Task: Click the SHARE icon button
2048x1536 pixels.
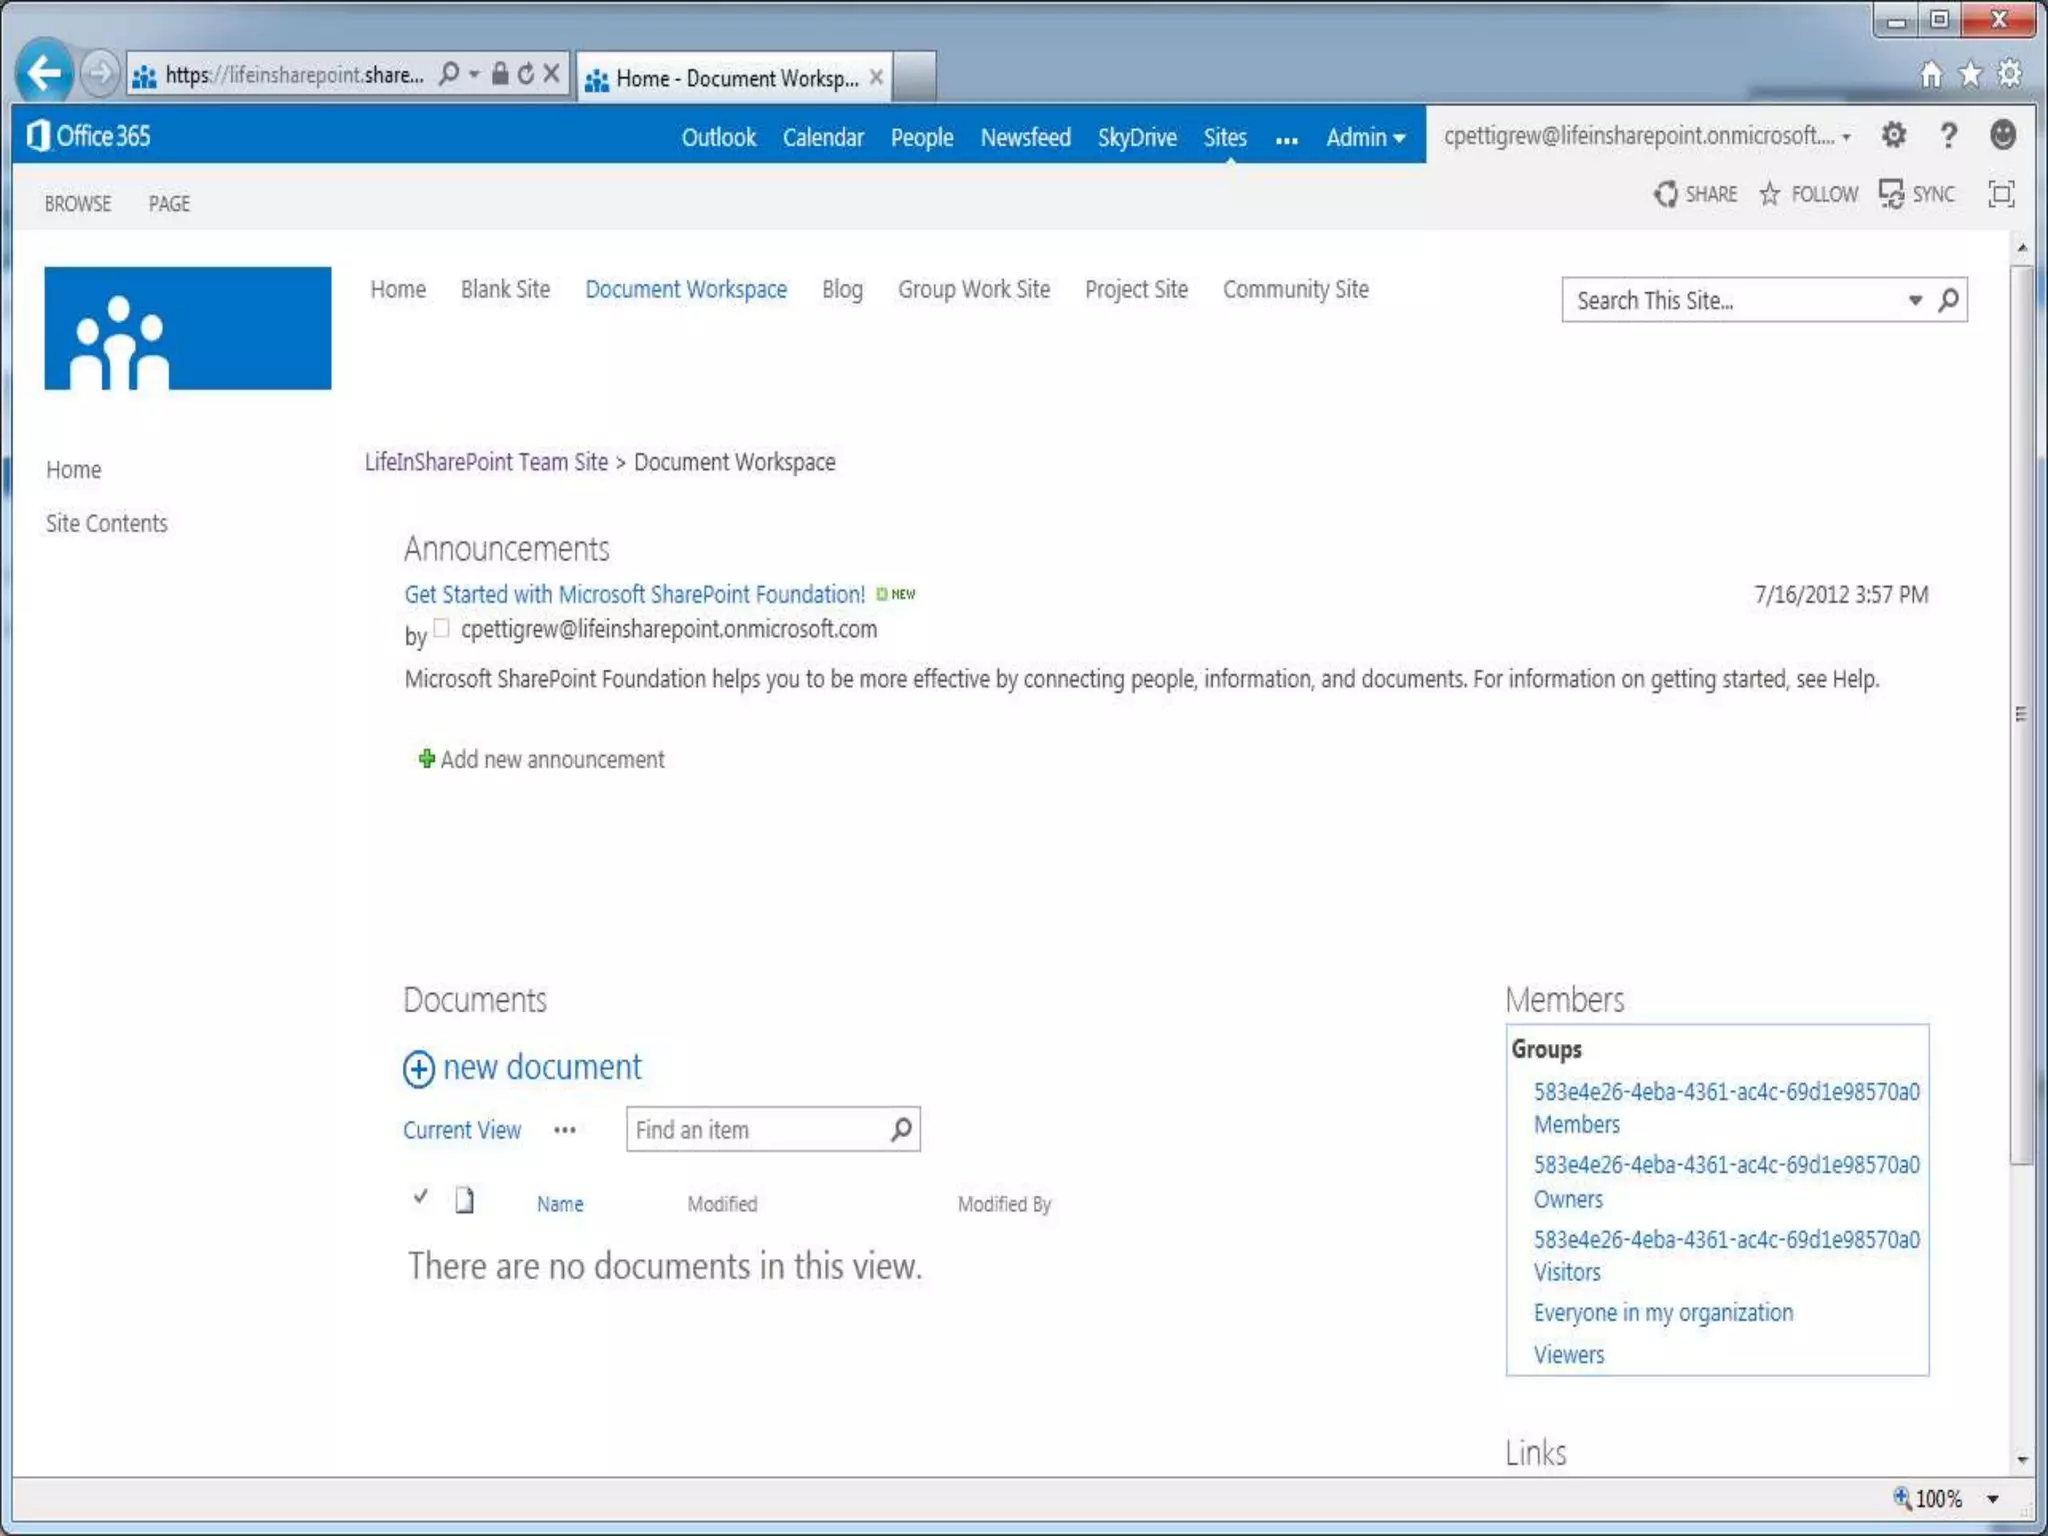Action: (x=1665, y=194)
